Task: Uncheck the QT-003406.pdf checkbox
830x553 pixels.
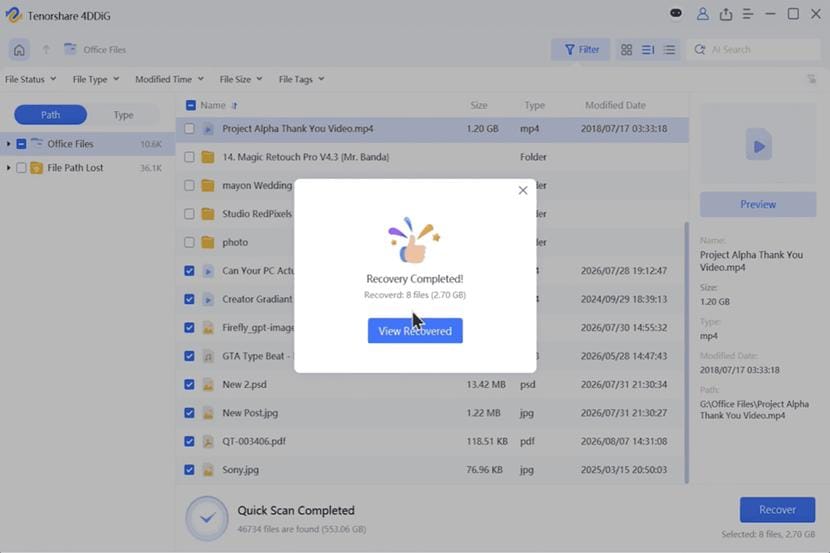Action: point(189,441)
